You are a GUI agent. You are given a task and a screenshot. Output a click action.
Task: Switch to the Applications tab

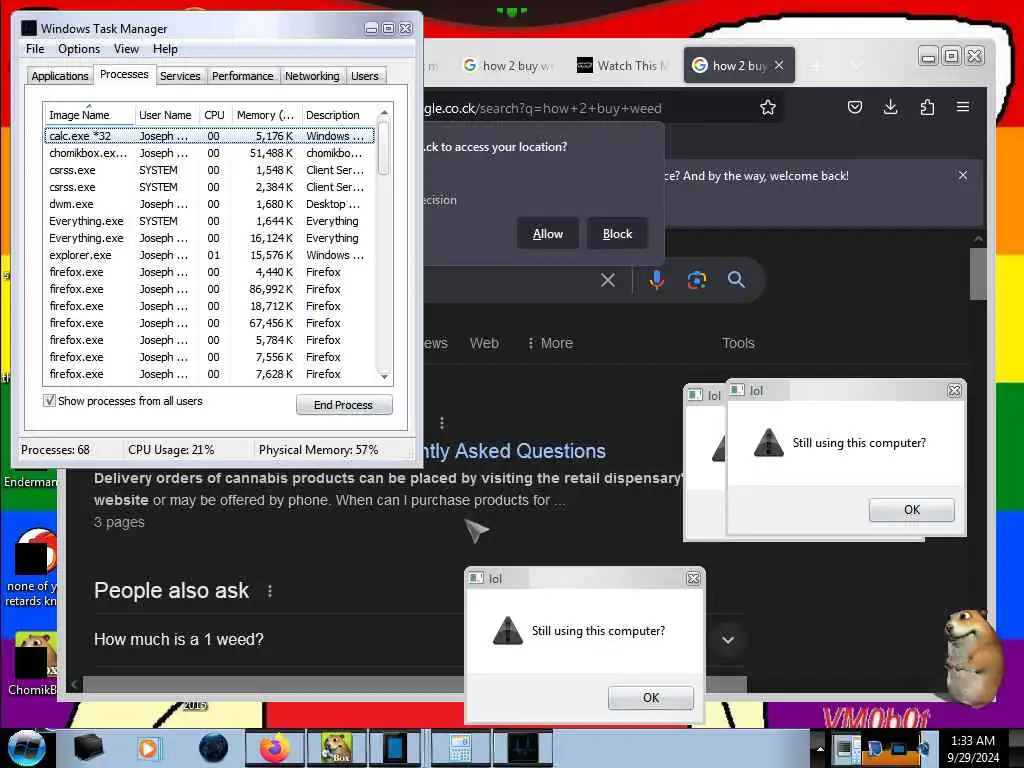click(x=59, y=76)
